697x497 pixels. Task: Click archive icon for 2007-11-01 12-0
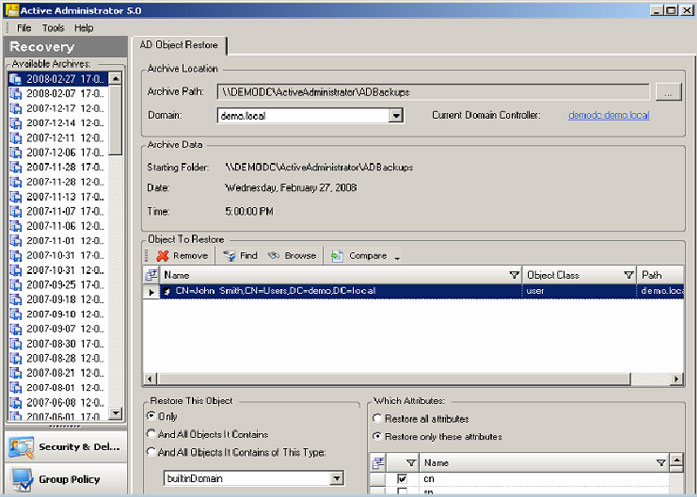(x=16, y=240)
